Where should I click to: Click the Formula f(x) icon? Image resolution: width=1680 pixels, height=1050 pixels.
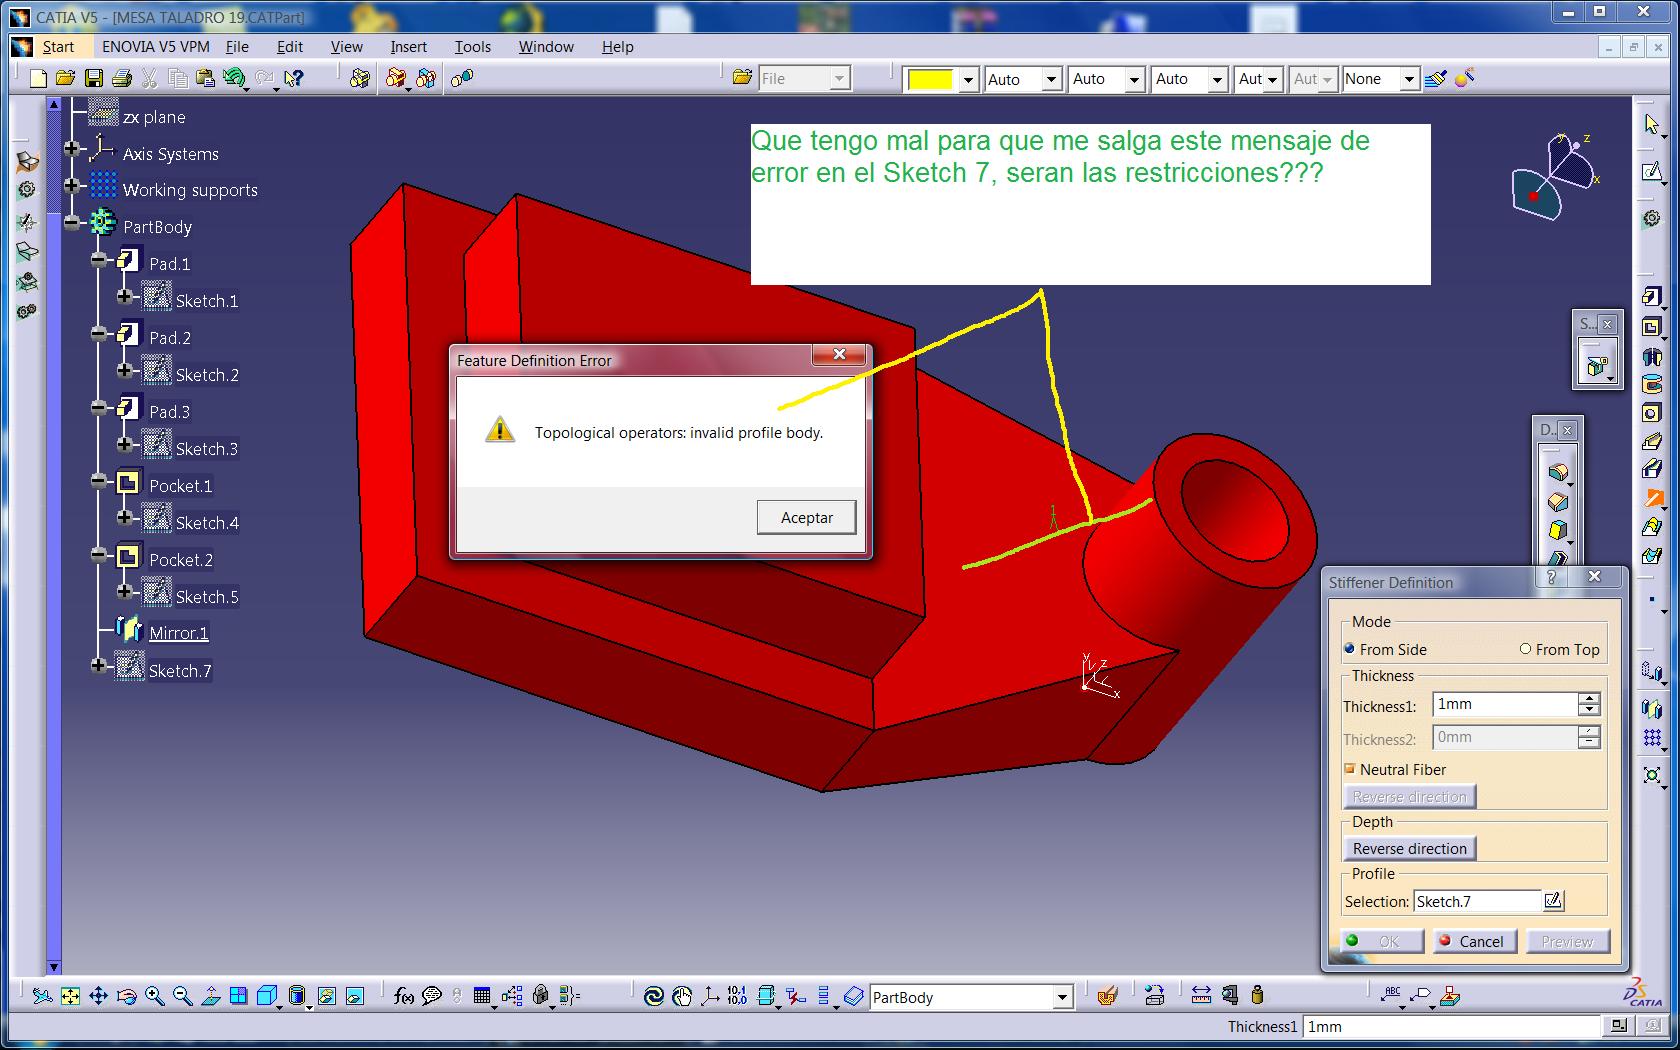click(x=404, y=996)
